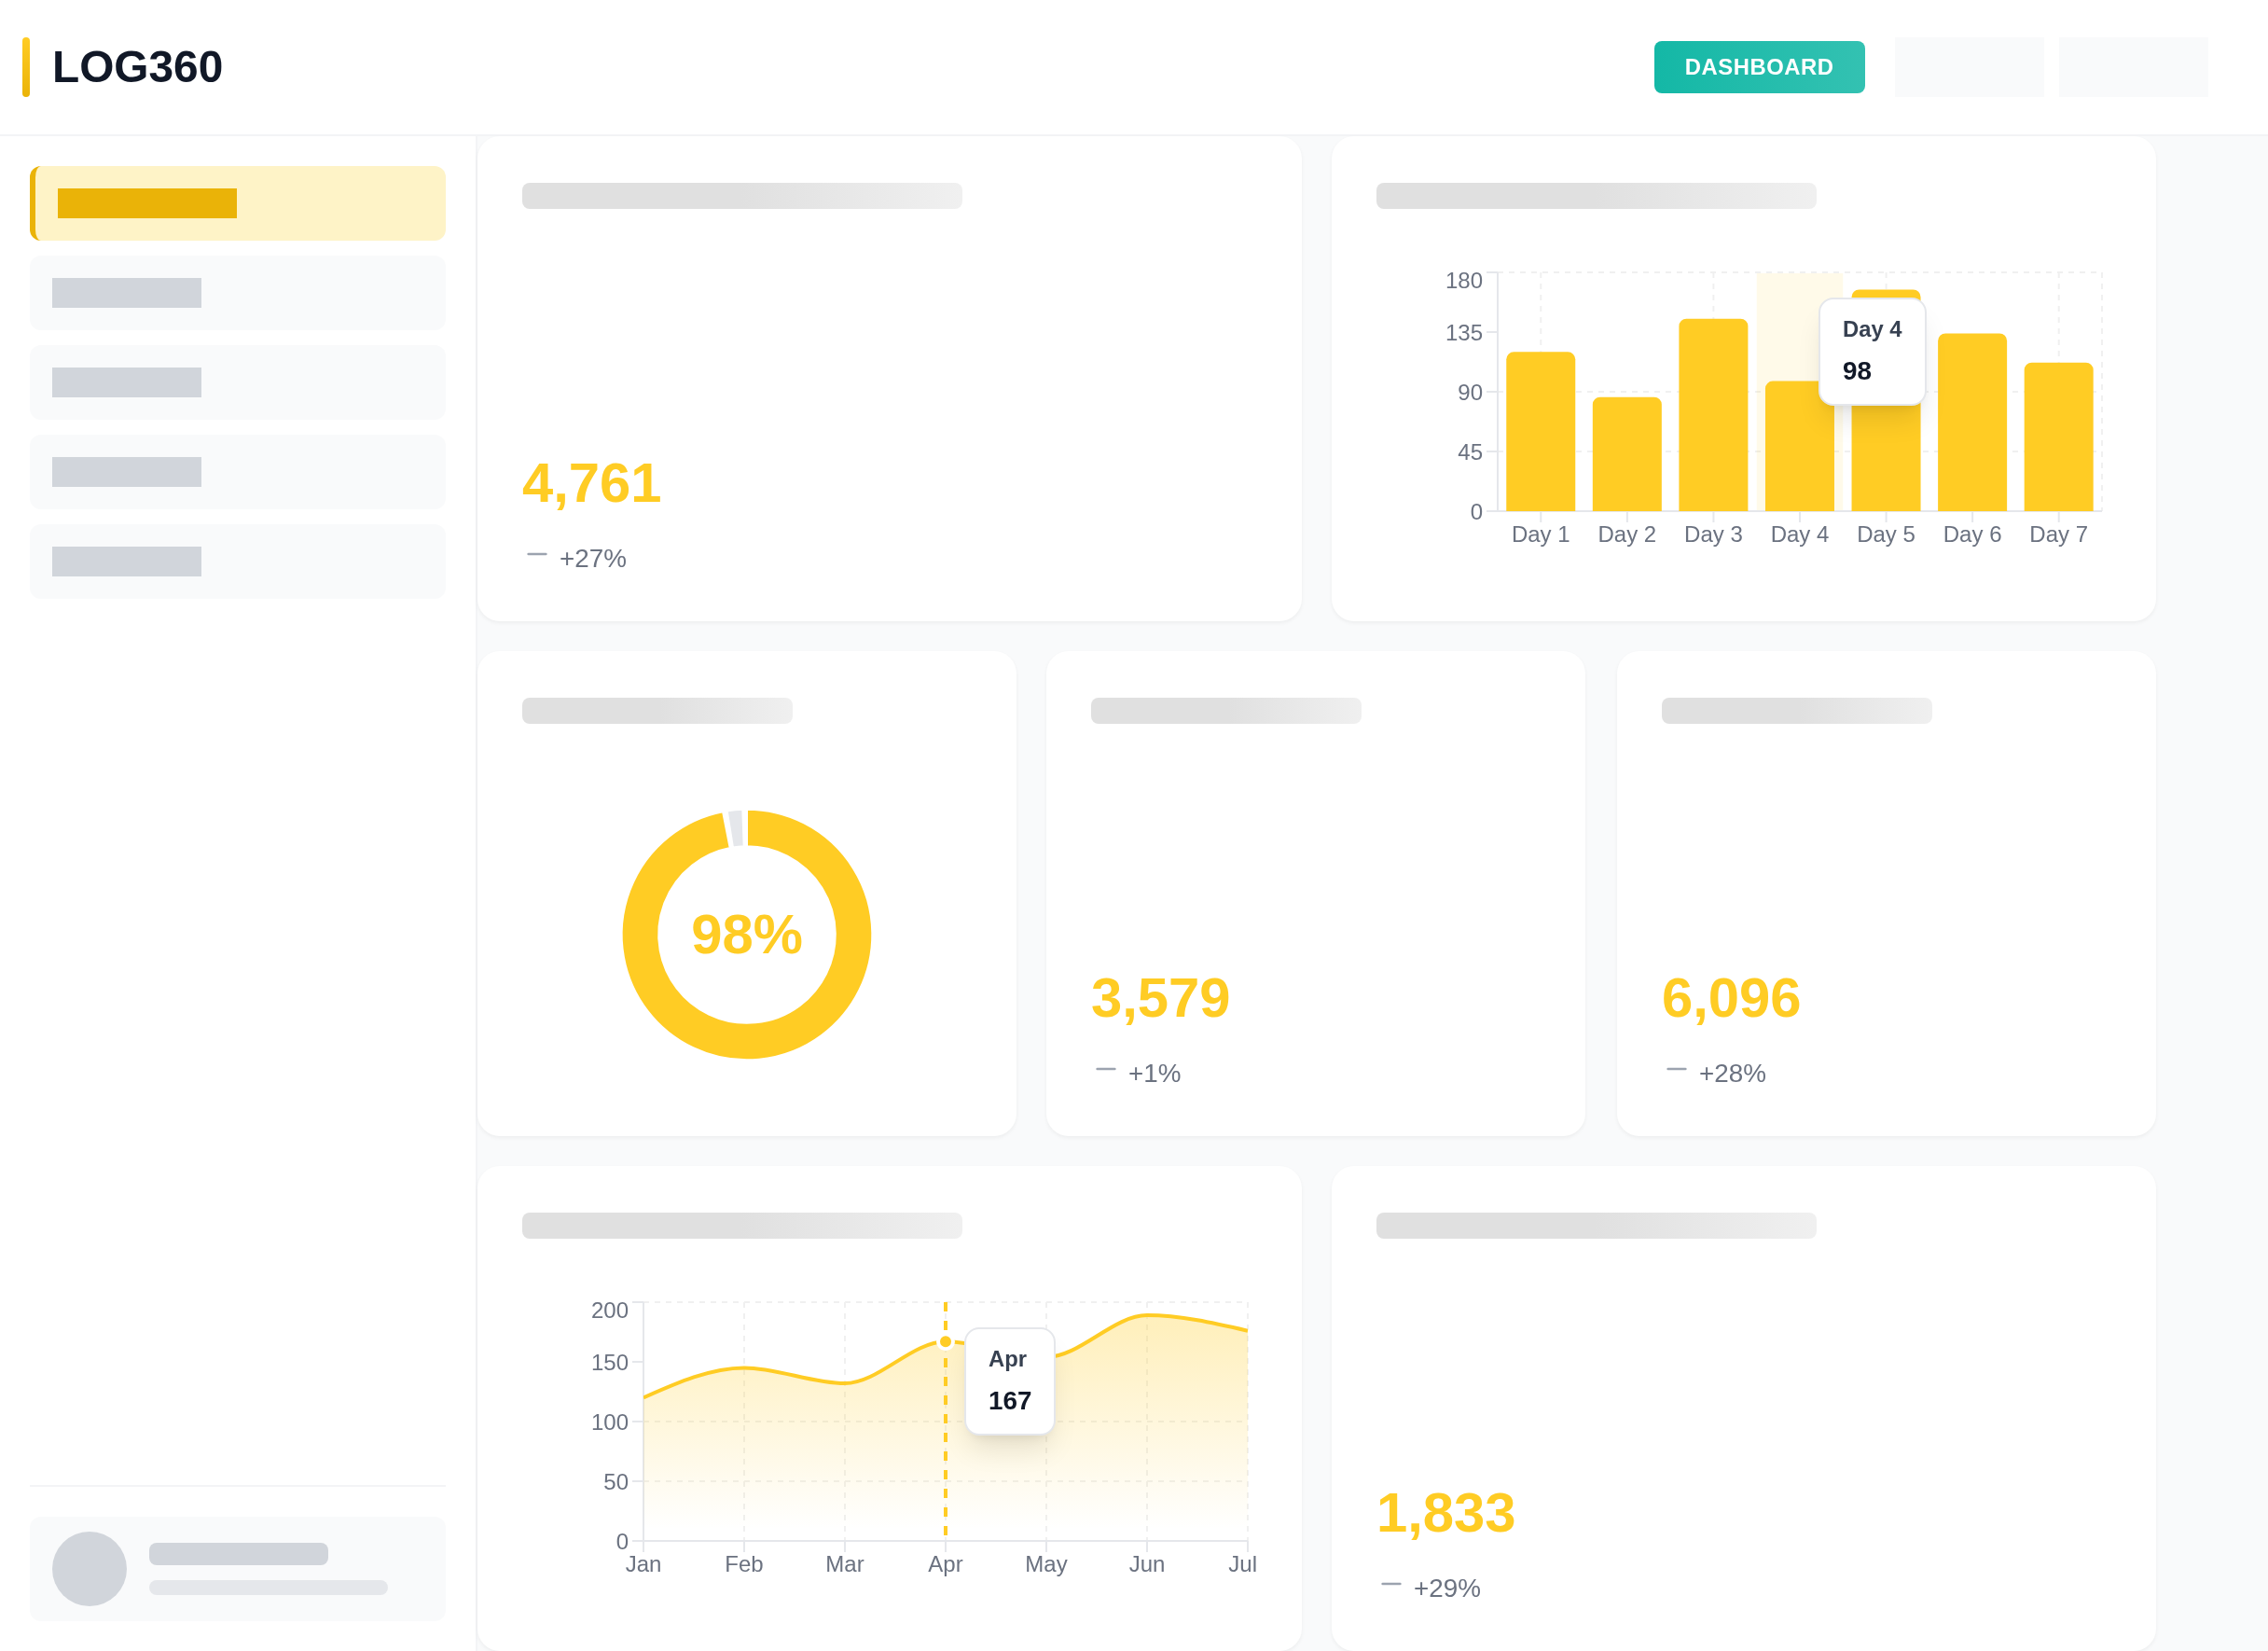Click the Day 1 bar in chart

[x=1540, y=432]
